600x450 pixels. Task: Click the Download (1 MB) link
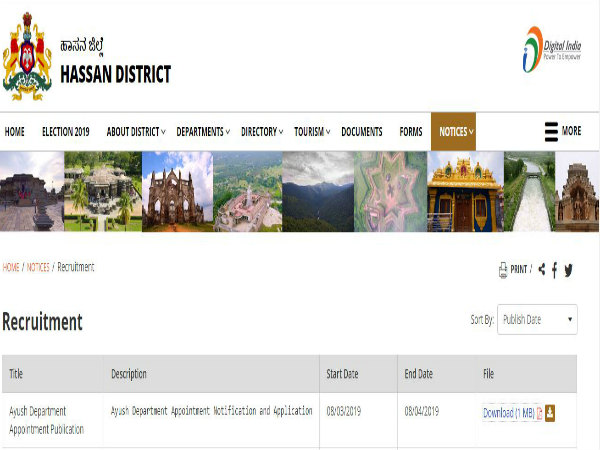(508, 413)
